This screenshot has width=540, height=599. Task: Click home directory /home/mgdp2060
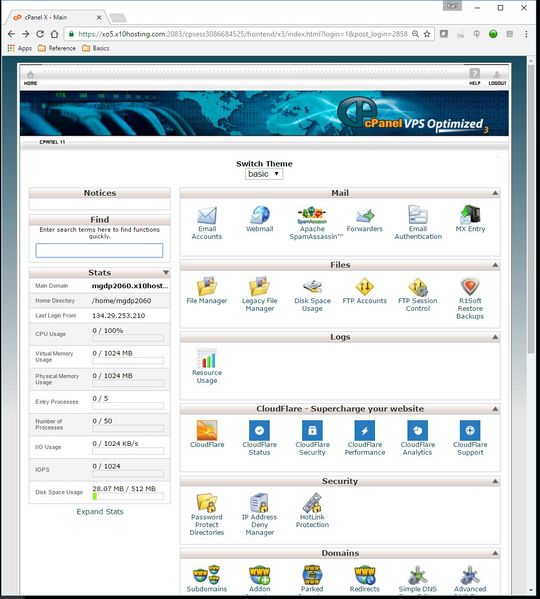pos(121,301)
